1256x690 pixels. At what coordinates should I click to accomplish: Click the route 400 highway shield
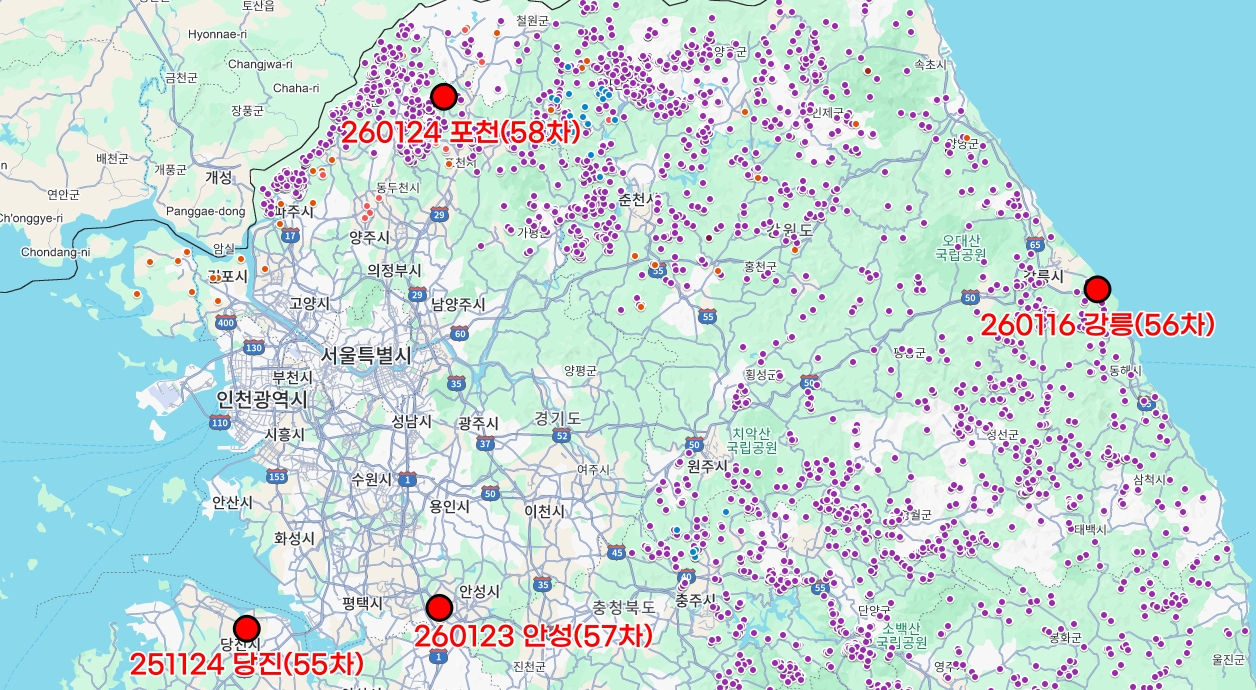click(x=226, y=322)
